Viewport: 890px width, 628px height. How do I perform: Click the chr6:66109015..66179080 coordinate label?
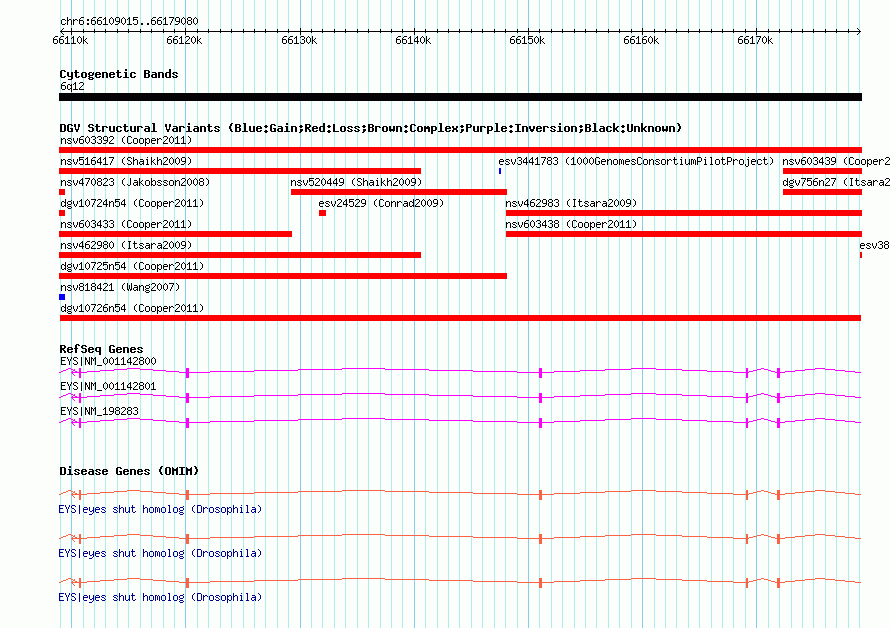[x=129, y=21]
